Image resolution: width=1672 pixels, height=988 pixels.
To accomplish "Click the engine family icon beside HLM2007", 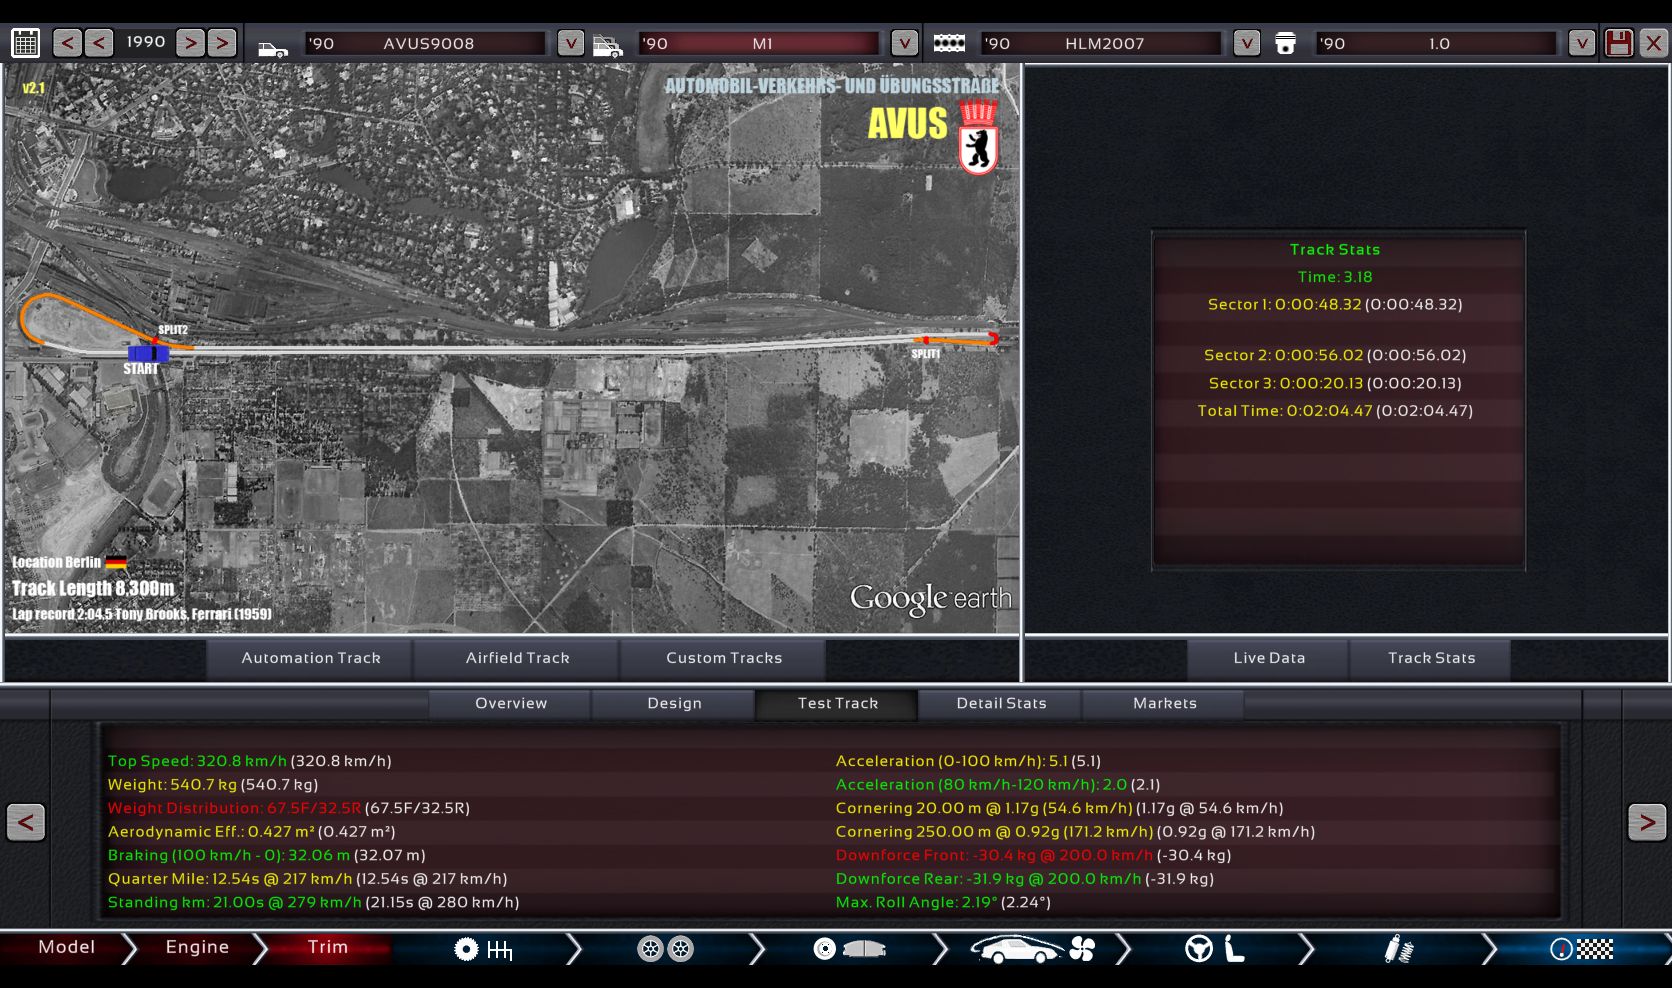I will click(x=949, y=43).
